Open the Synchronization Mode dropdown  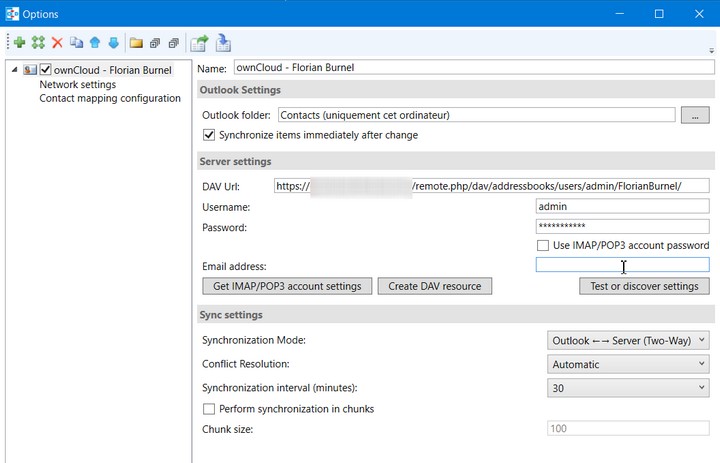coord(628,341)
